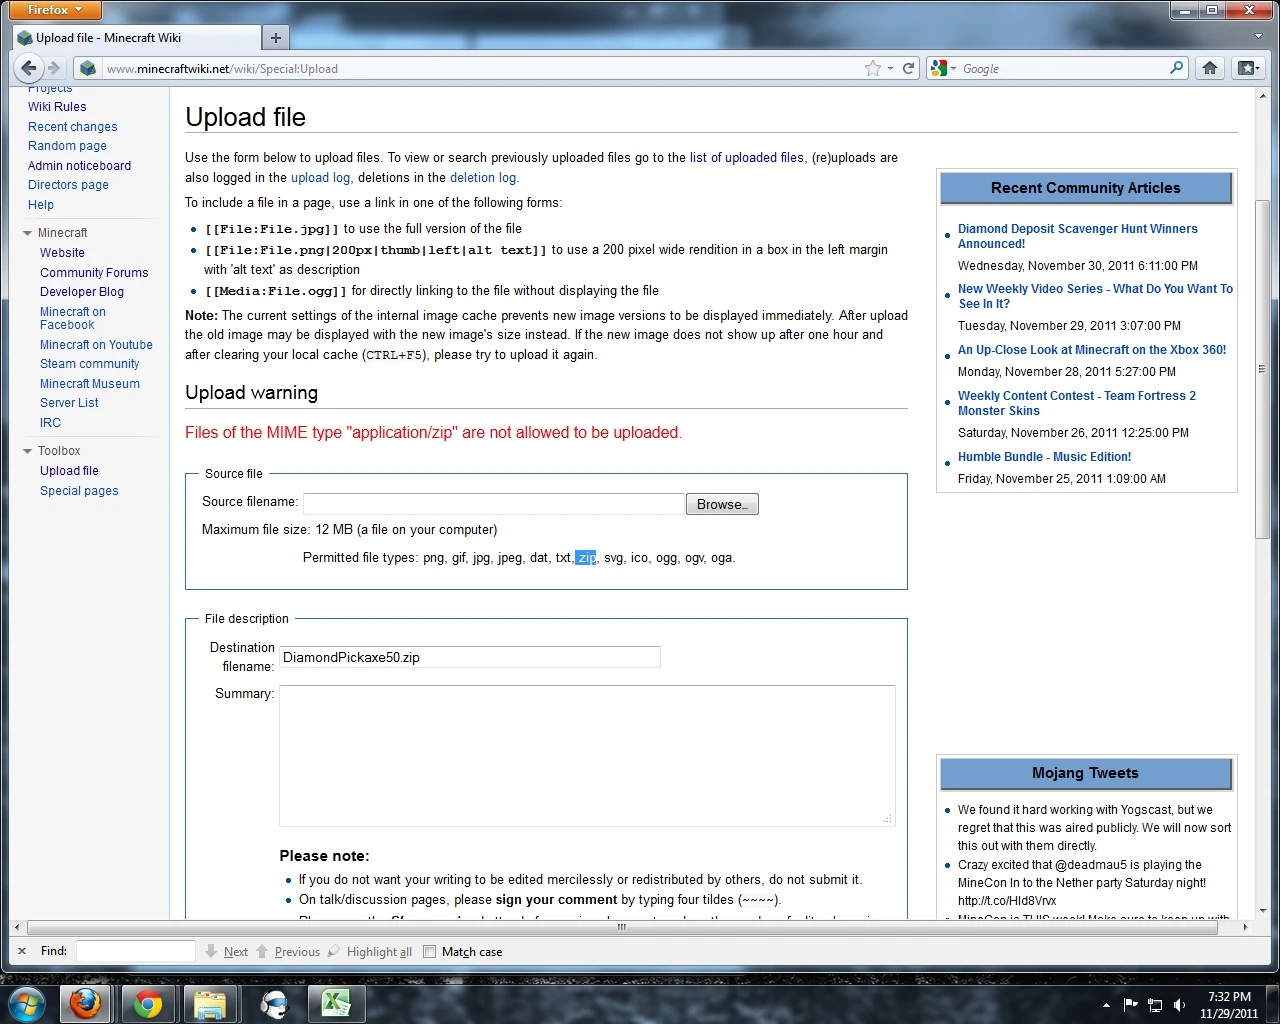Go to the Firefox Home page icon
Viewport: 1280px width, 1024px height.
(1210, 68)
